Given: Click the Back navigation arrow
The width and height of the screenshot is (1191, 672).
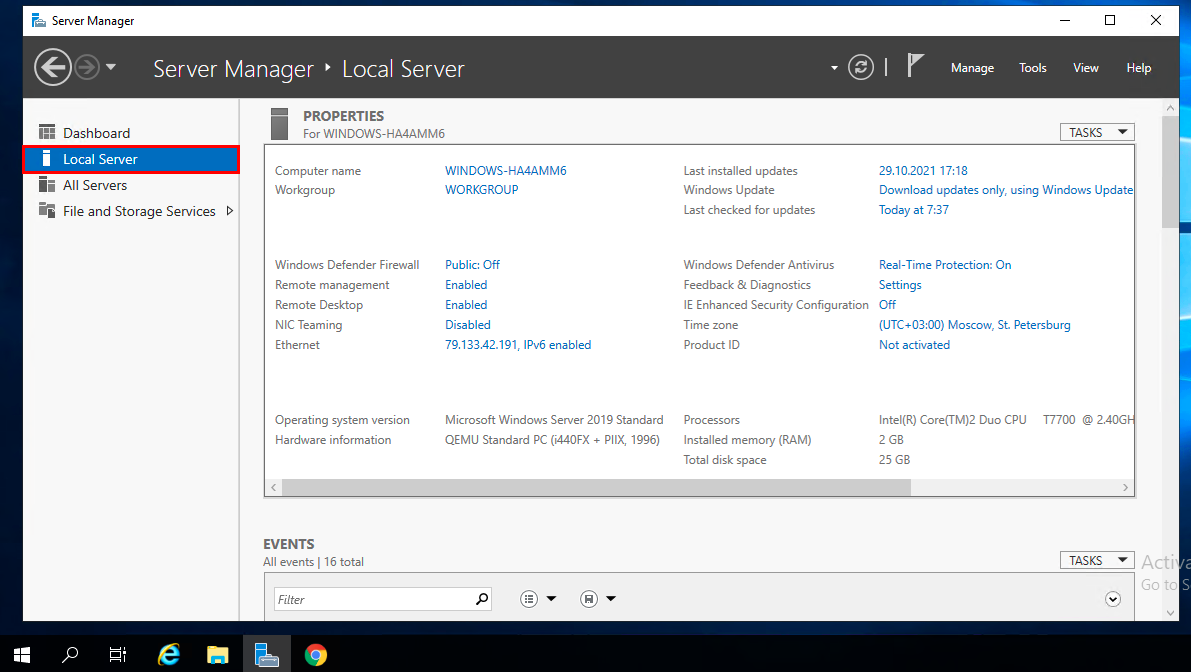Looking at the screenshot, I should (x=52, y=68).
